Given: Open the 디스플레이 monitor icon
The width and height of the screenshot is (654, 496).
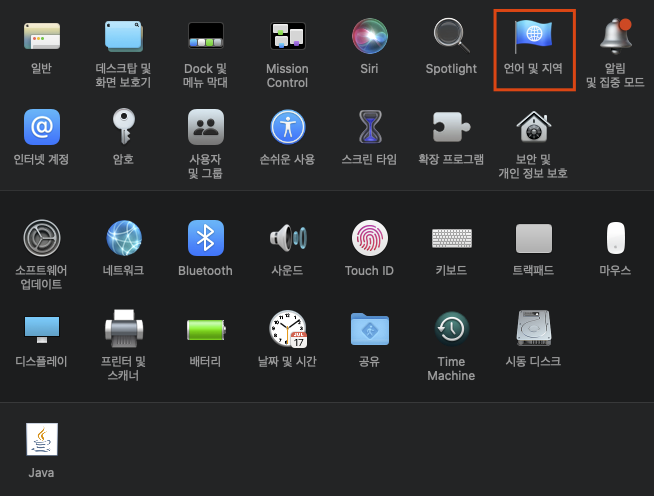Looking at the screenshot, I should click(42, 330).
